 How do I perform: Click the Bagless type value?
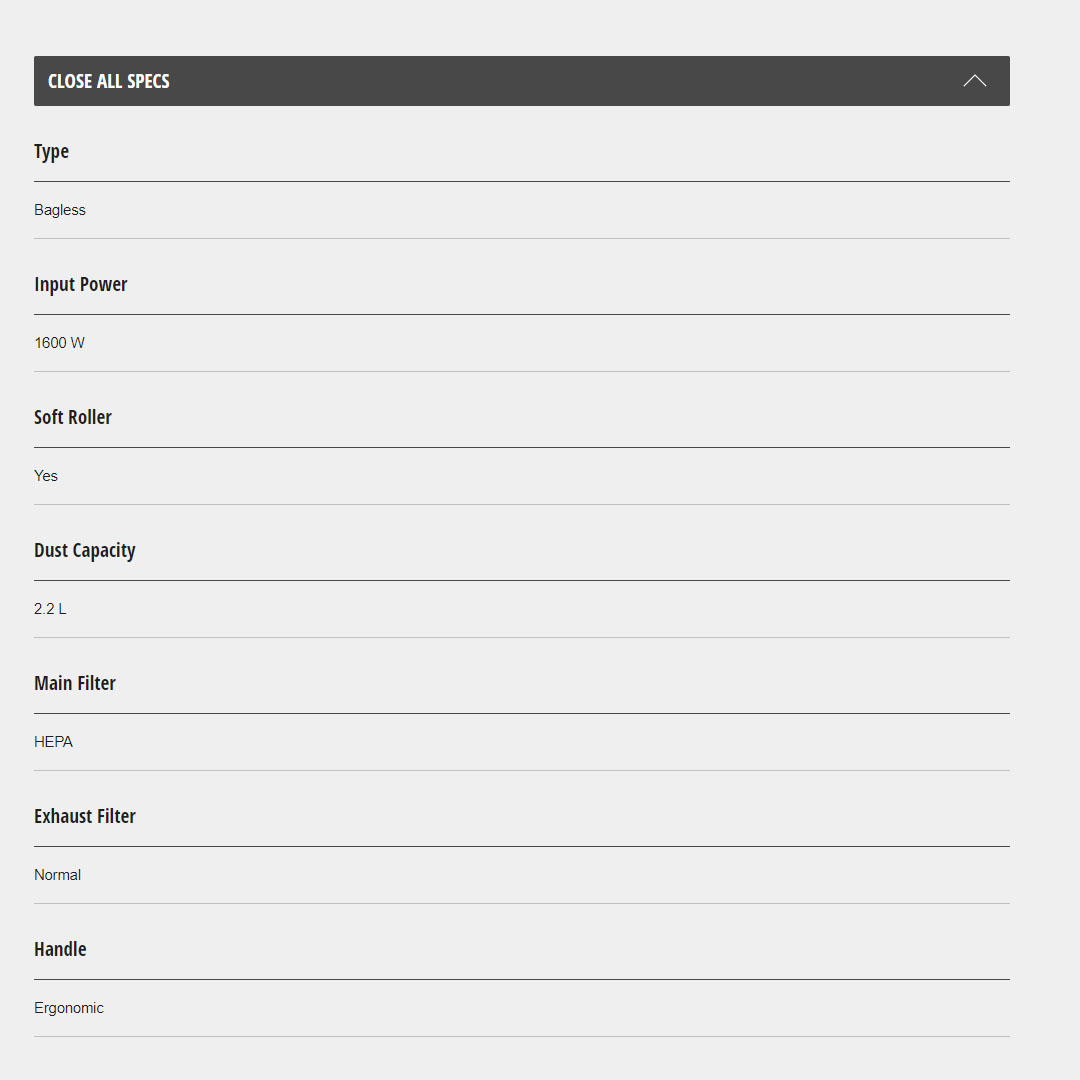tap(60, 210)
